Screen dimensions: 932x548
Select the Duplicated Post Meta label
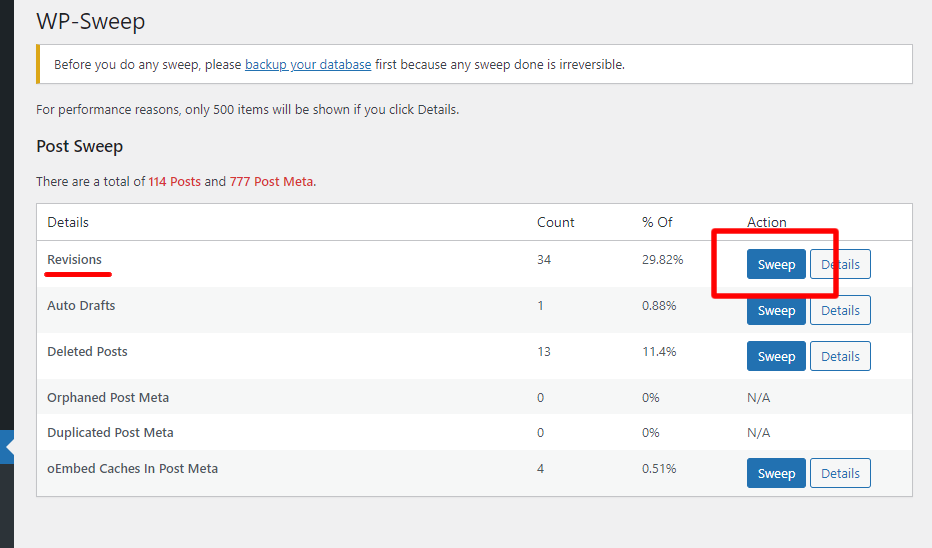(111, 433)
